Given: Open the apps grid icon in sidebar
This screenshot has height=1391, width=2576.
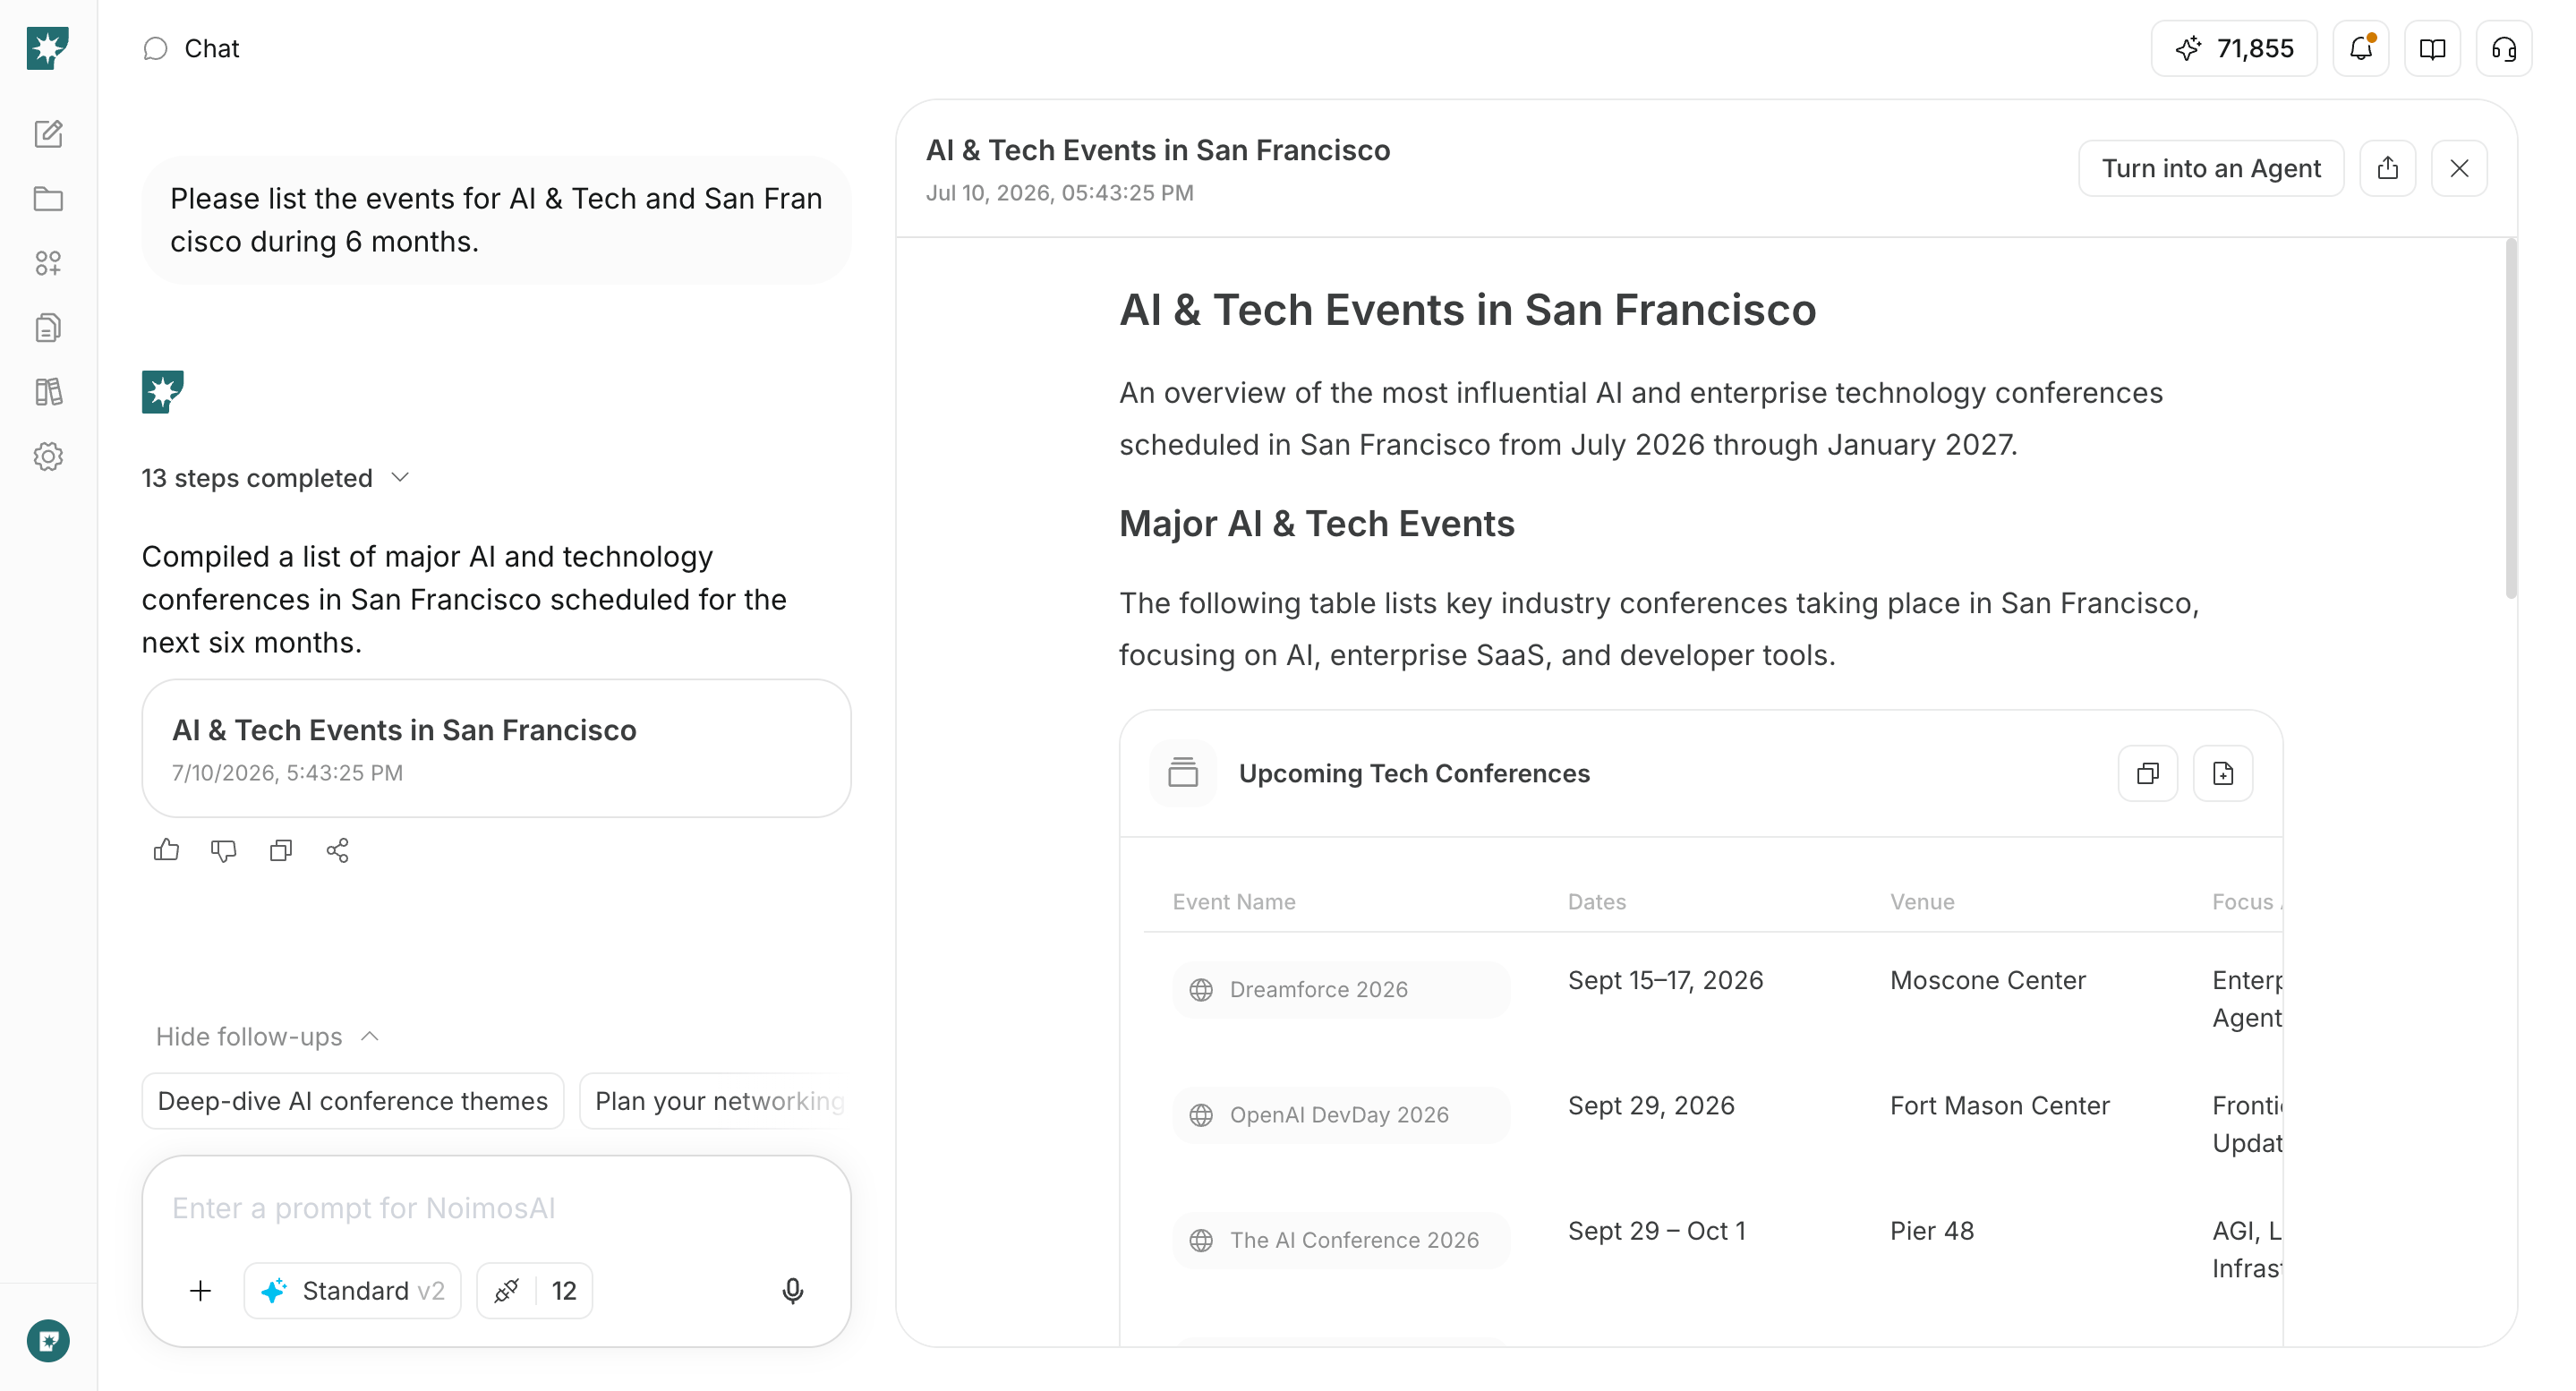Looking at the screenshot, I should click(48, 263).
